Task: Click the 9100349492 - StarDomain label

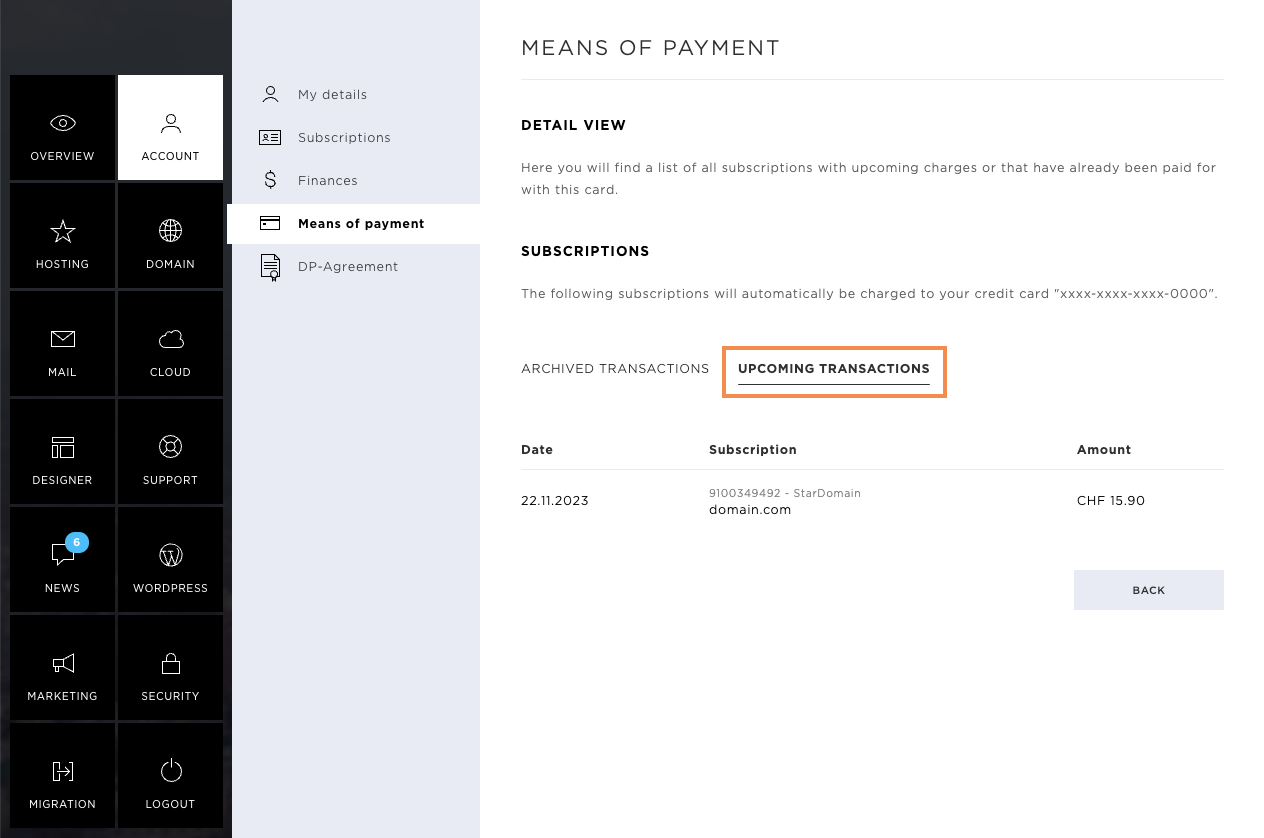Action: pos(785,493)
